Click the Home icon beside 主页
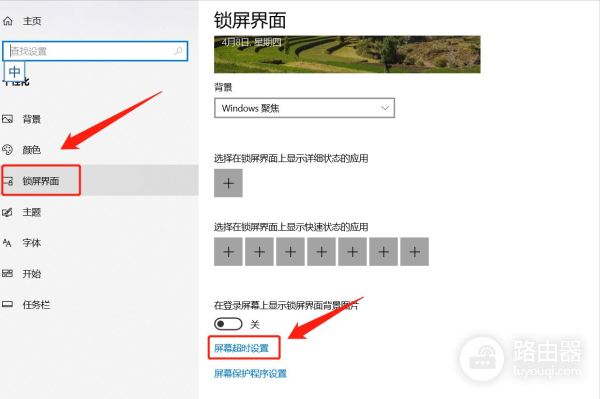 point(8,21)
